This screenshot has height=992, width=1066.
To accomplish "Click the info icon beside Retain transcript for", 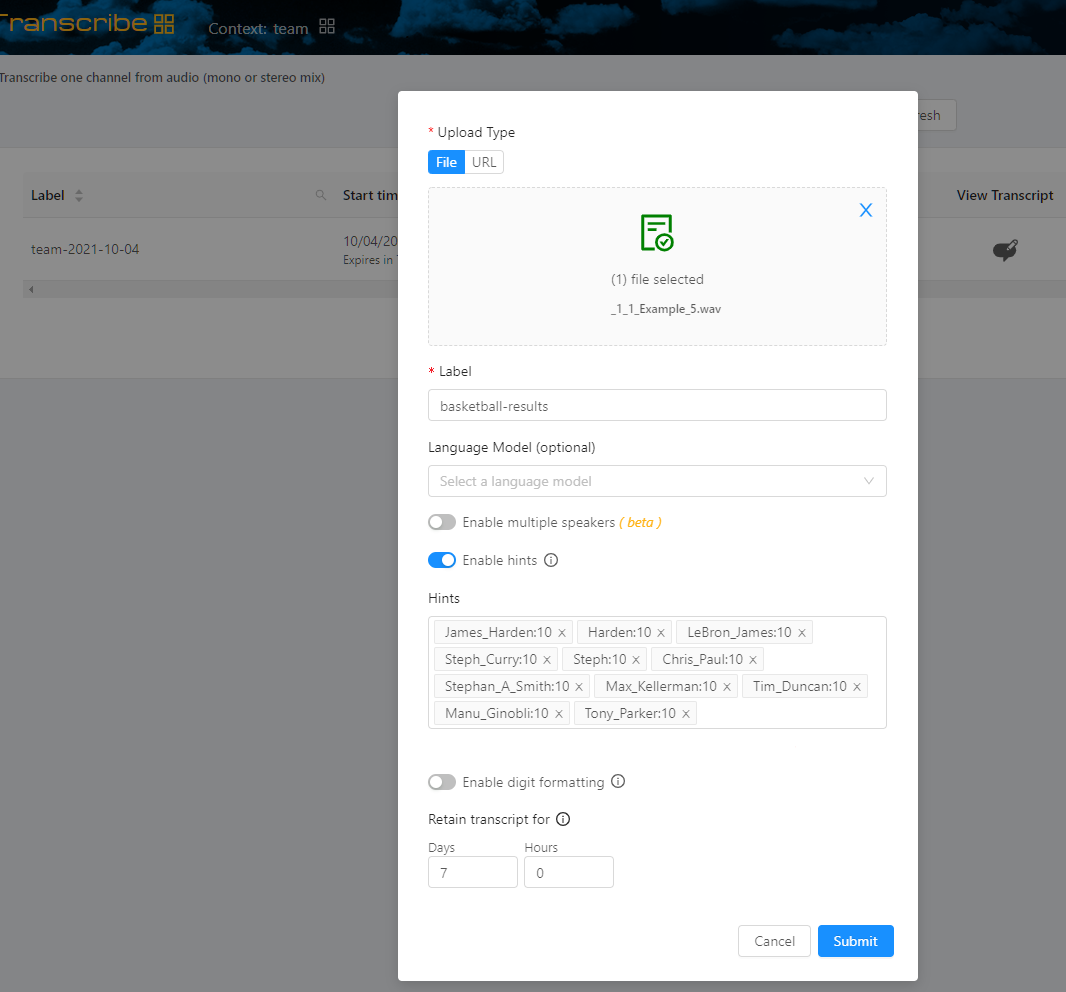I will tap(562, 819).
